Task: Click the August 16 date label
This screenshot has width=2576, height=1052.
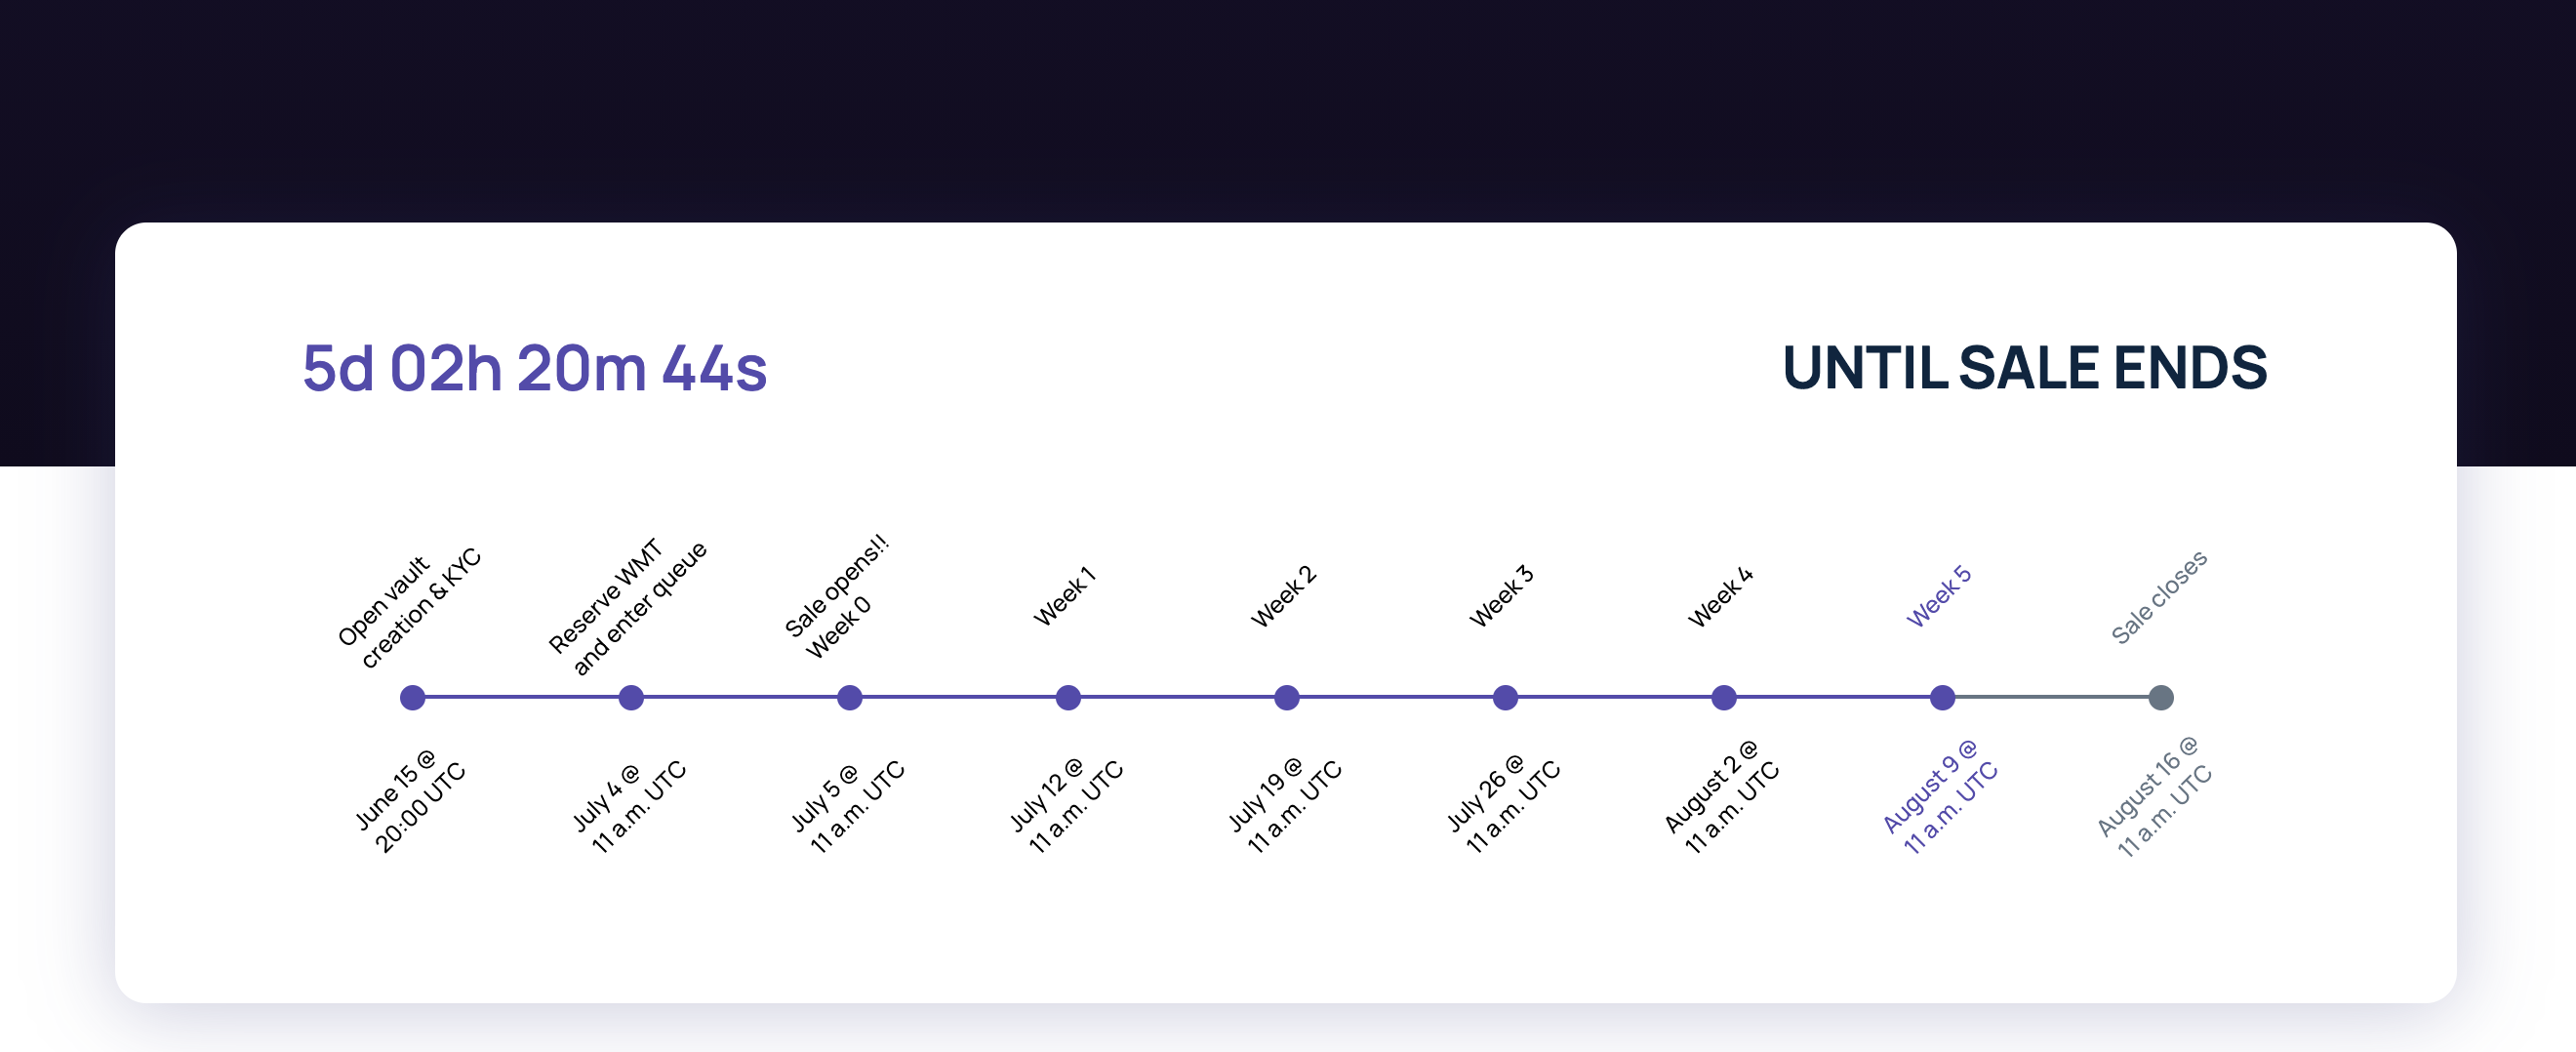Action: tap(2154, 798)
